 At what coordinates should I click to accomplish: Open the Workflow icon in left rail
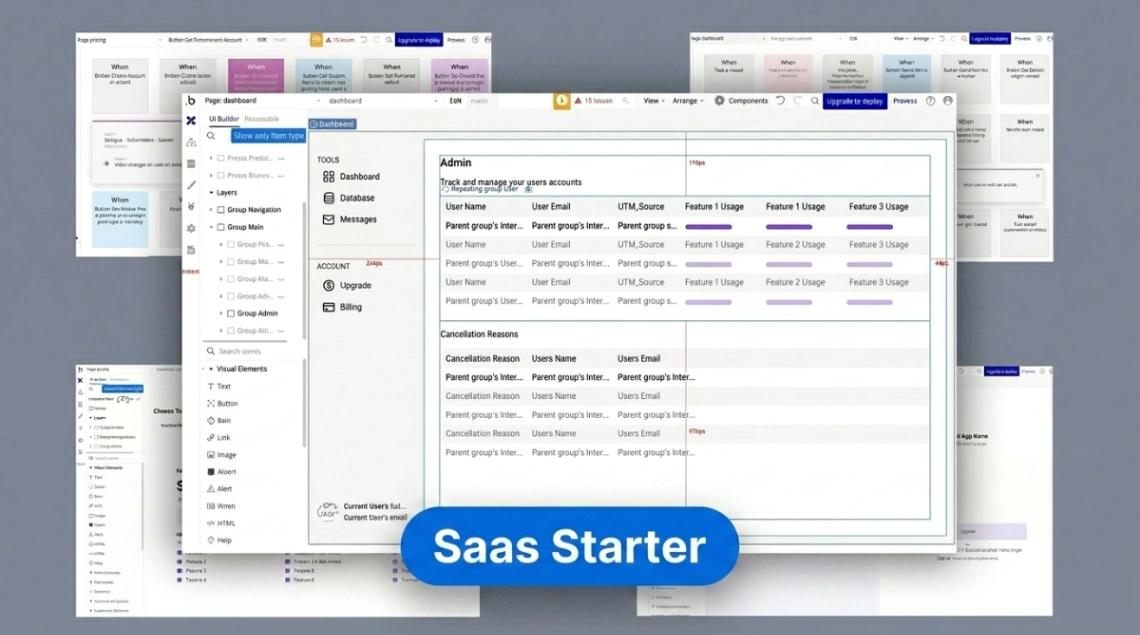(190, 143)
